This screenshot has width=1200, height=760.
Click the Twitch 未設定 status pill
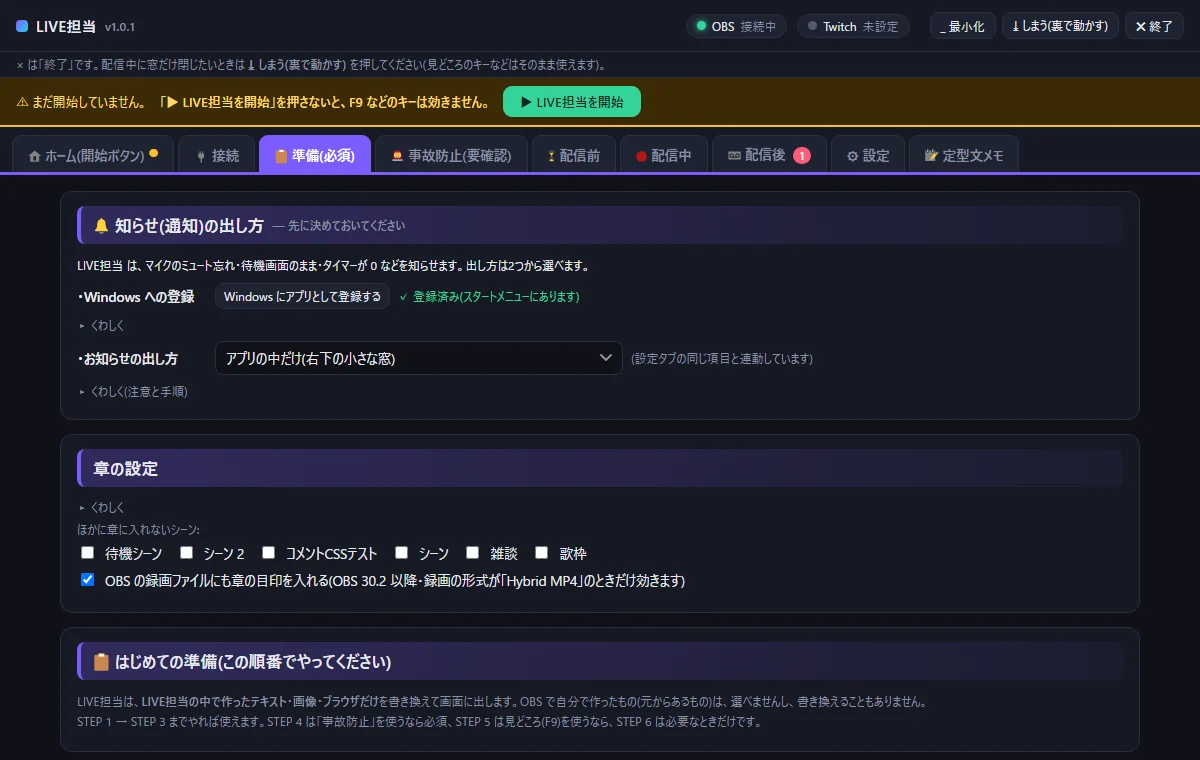(x=853, y=26)
